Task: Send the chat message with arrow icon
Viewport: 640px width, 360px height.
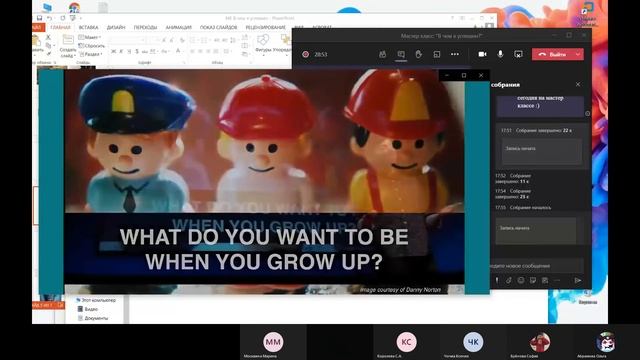Action: [x=578, y=280]
